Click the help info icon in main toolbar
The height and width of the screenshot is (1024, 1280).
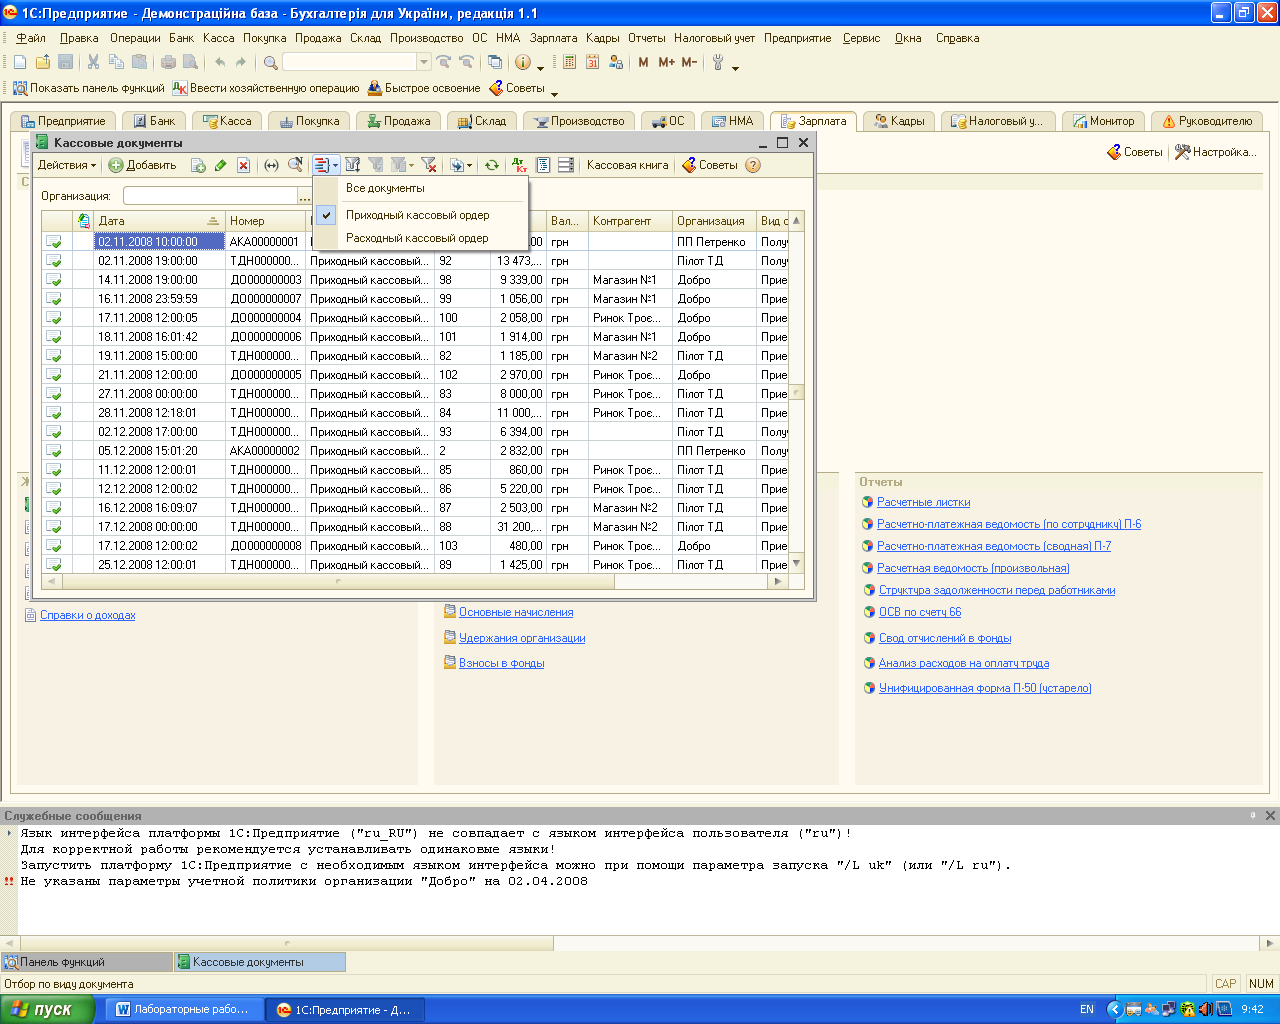pyautogui.click(x=523, y=62)
